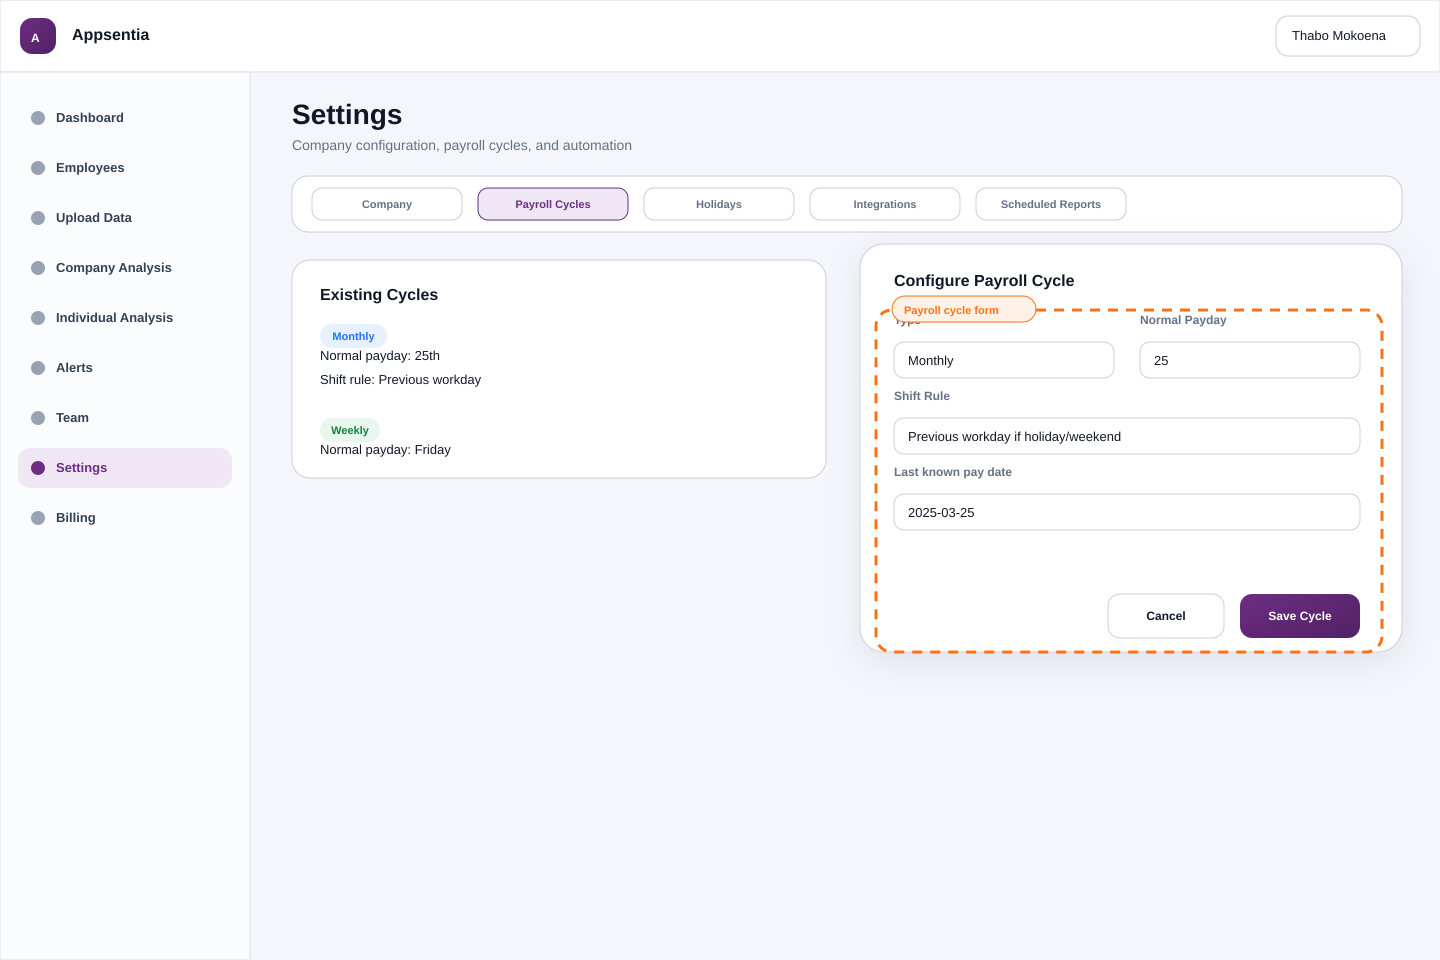
Task: Switch to the Company tab
Action: [387, 204]
